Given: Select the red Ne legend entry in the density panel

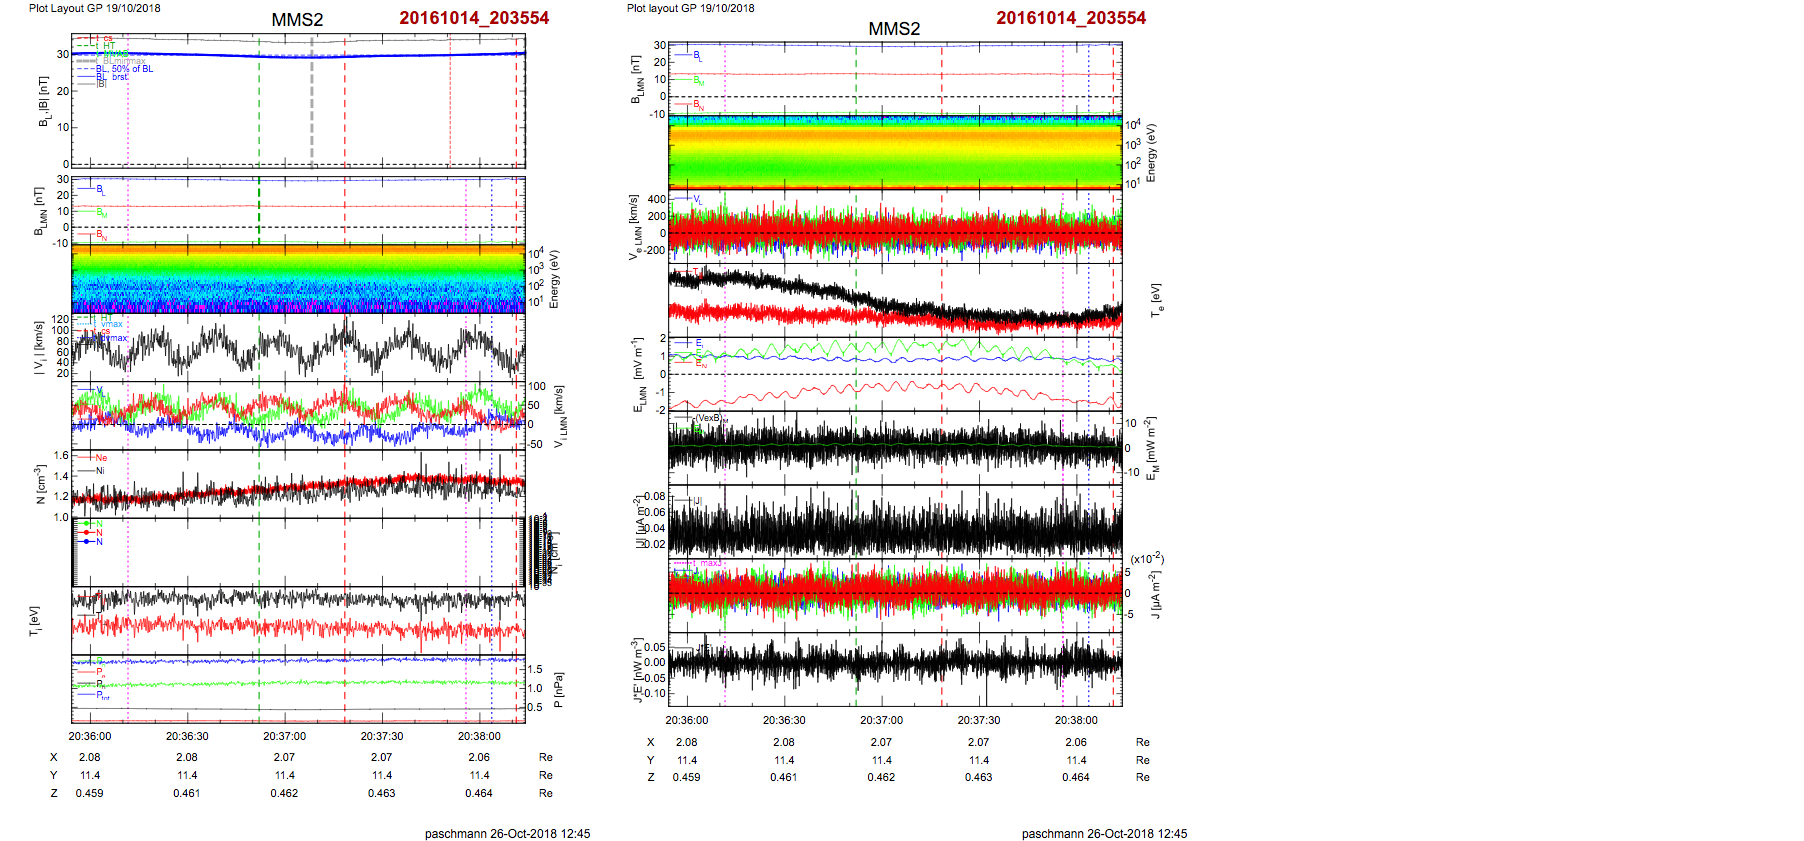Looking at the screenshot, I should (100, 458).
